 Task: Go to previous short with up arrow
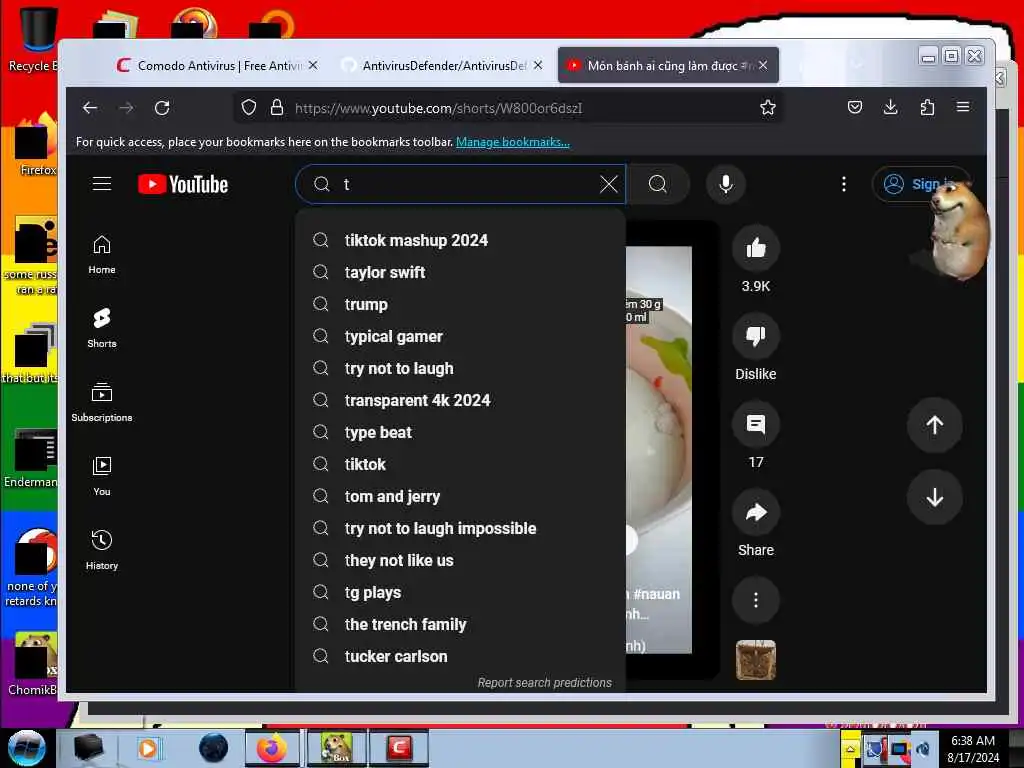coord(935,425)
